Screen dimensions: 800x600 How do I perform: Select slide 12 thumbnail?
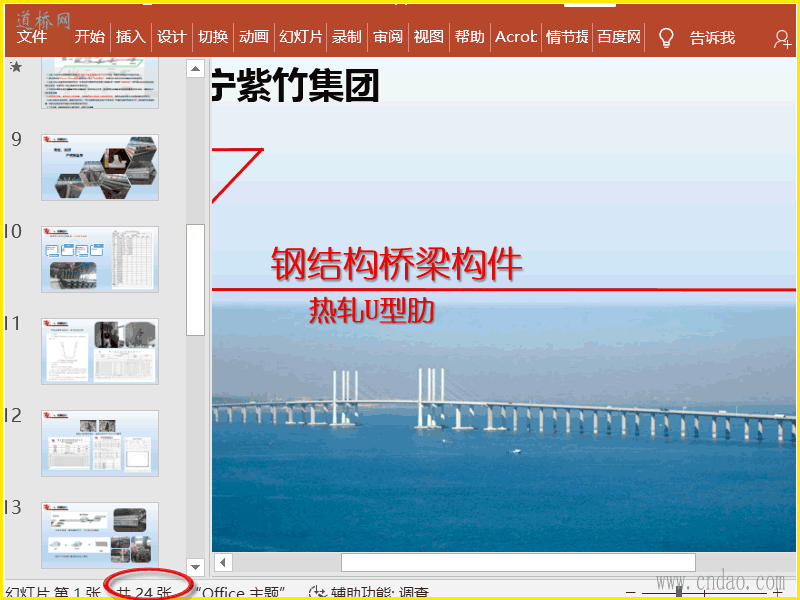coord(100,443)
